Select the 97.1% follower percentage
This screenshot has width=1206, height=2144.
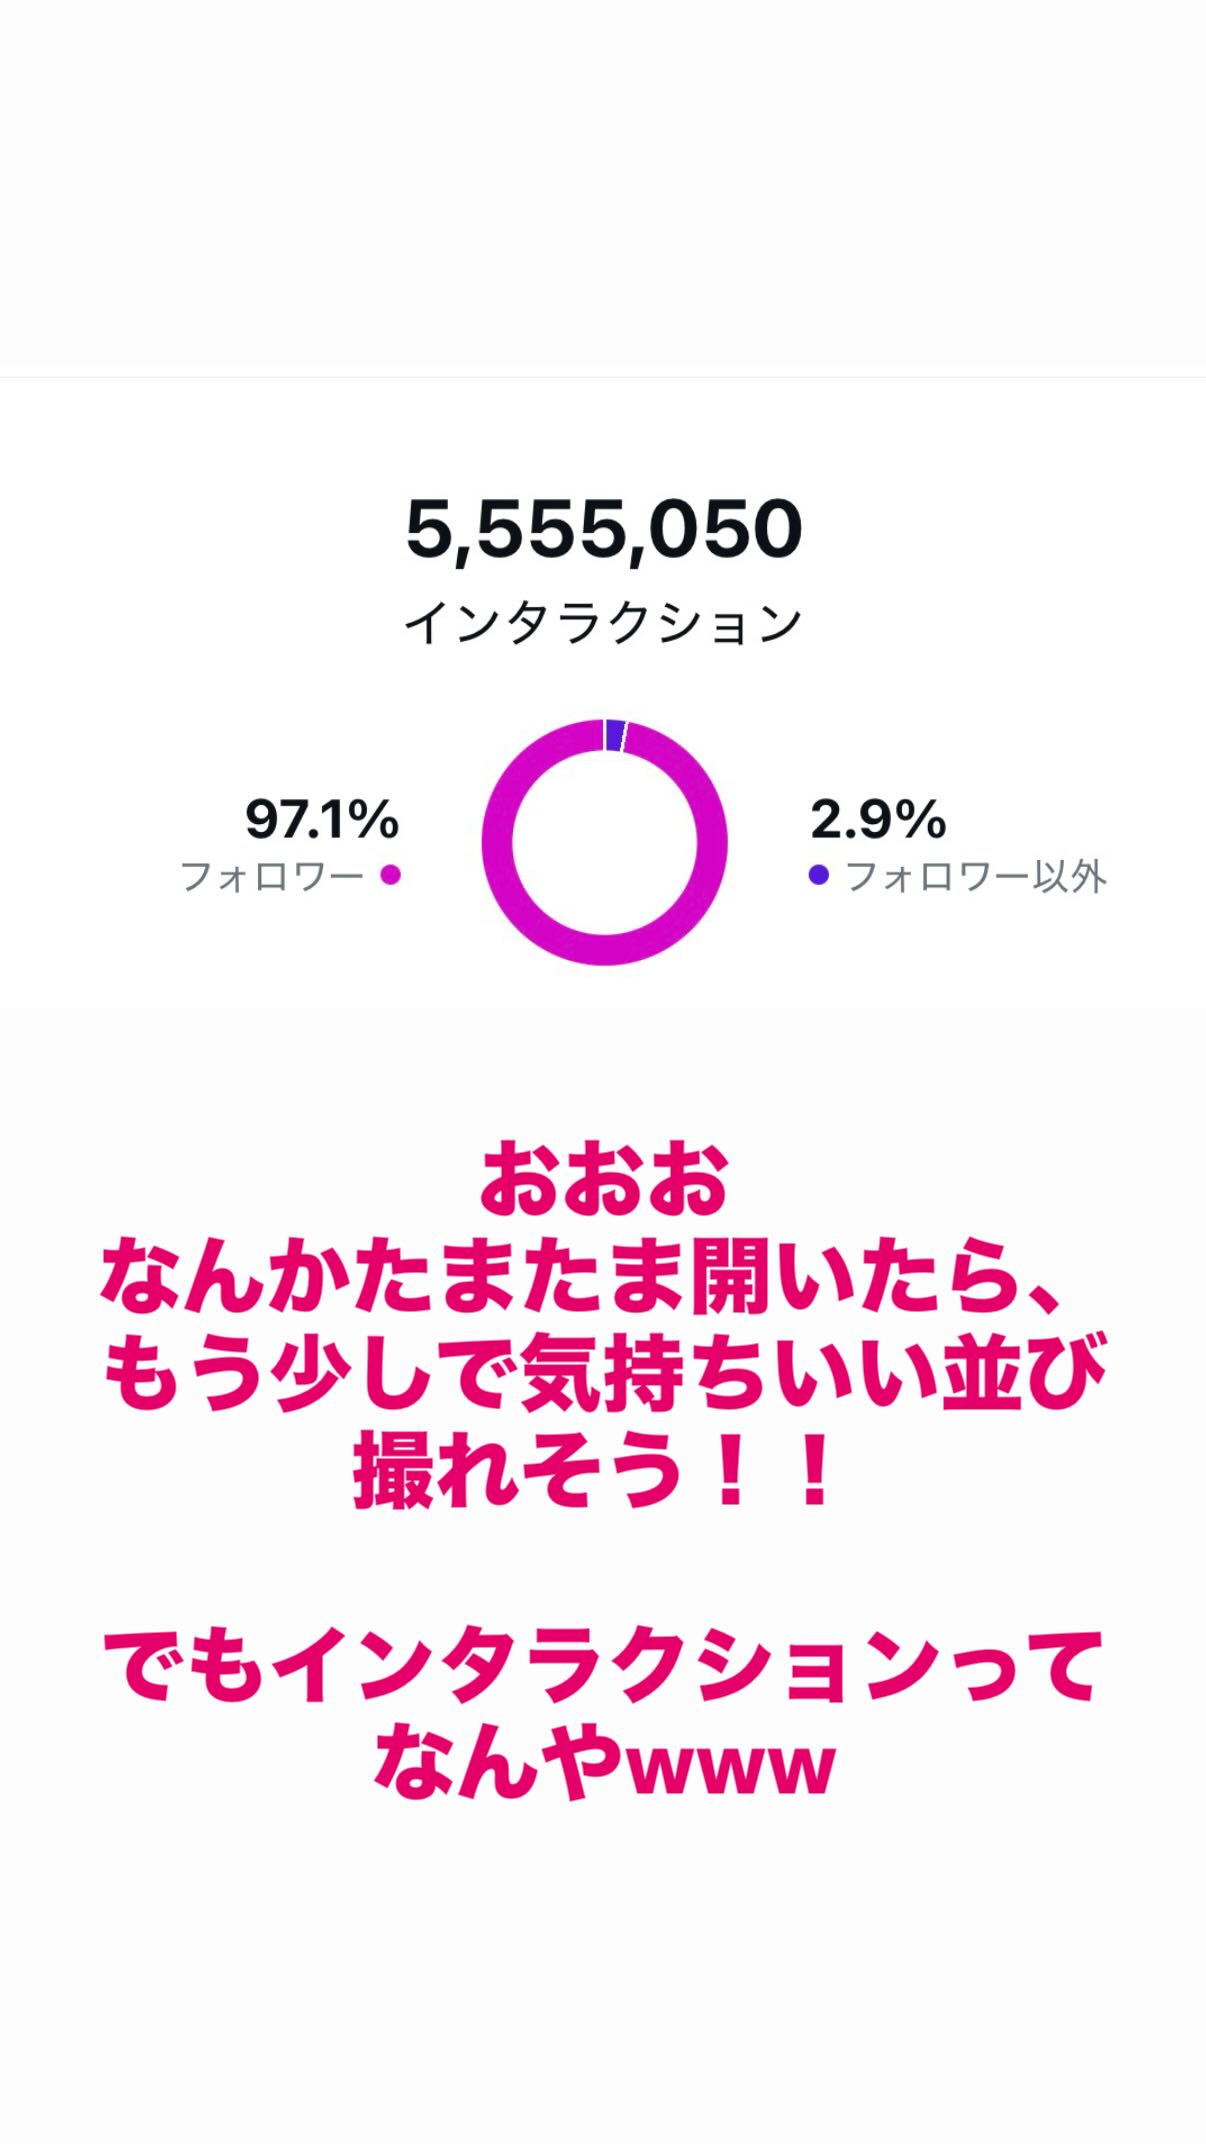click(x=321, y=820)
